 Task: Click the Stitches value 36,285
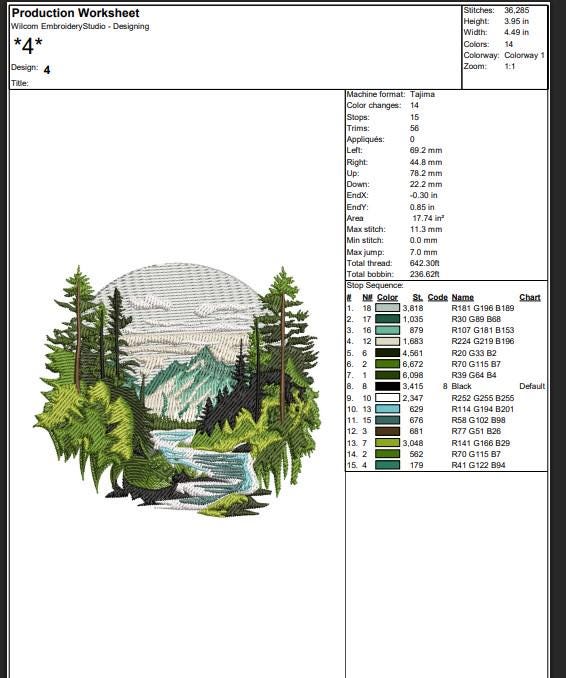coord(516,10)
